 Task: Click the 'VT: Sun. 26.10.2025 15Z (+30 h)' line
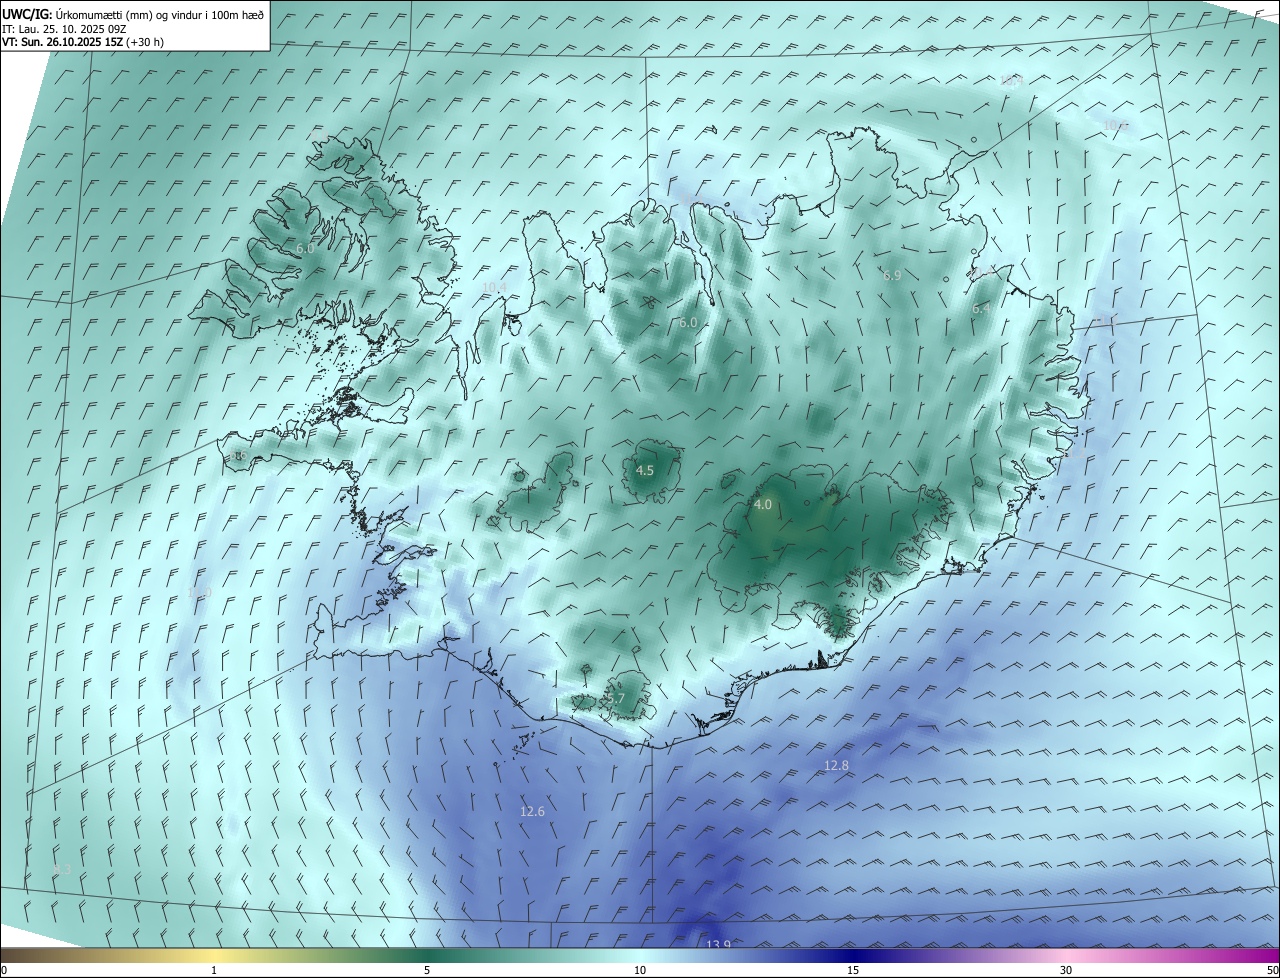[x=83, y=43]
